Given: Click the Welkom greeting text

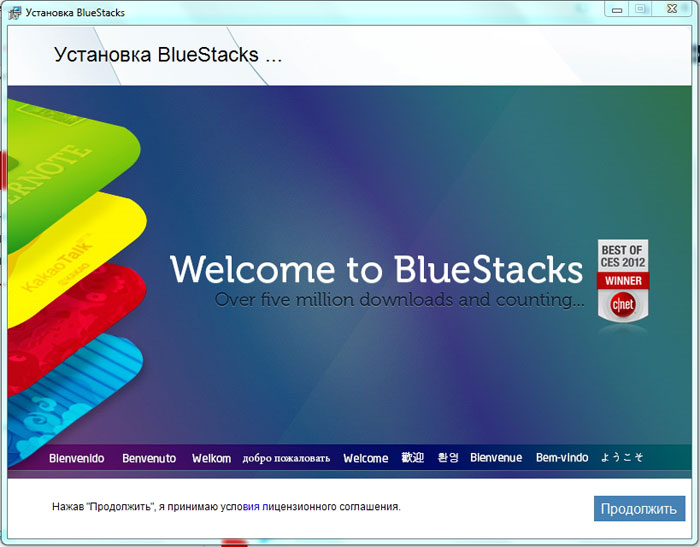Looking at the screenshot, I should [211, 458].
